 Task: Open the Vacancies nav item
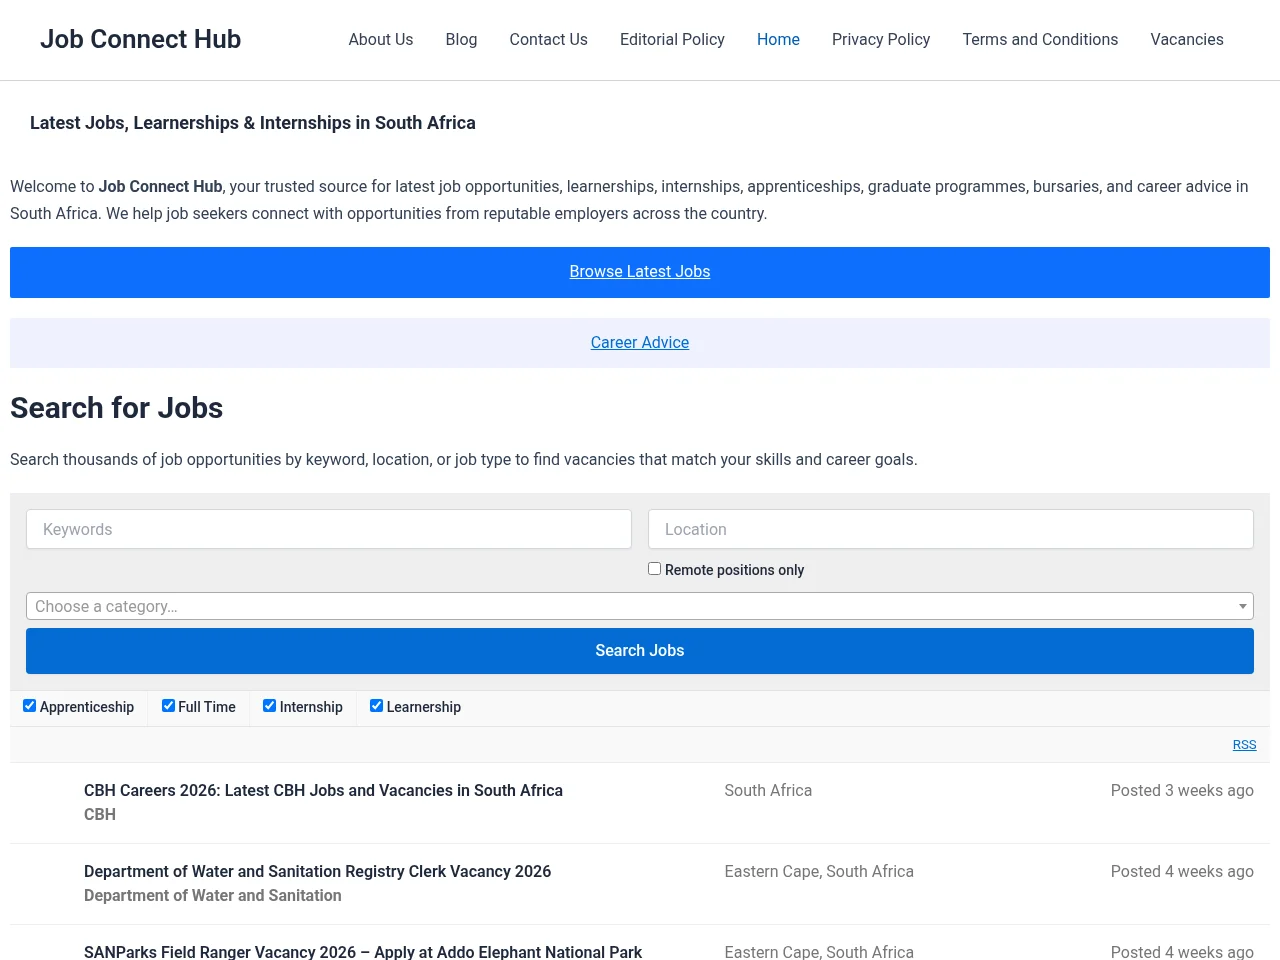click(x=1187, y=39)
